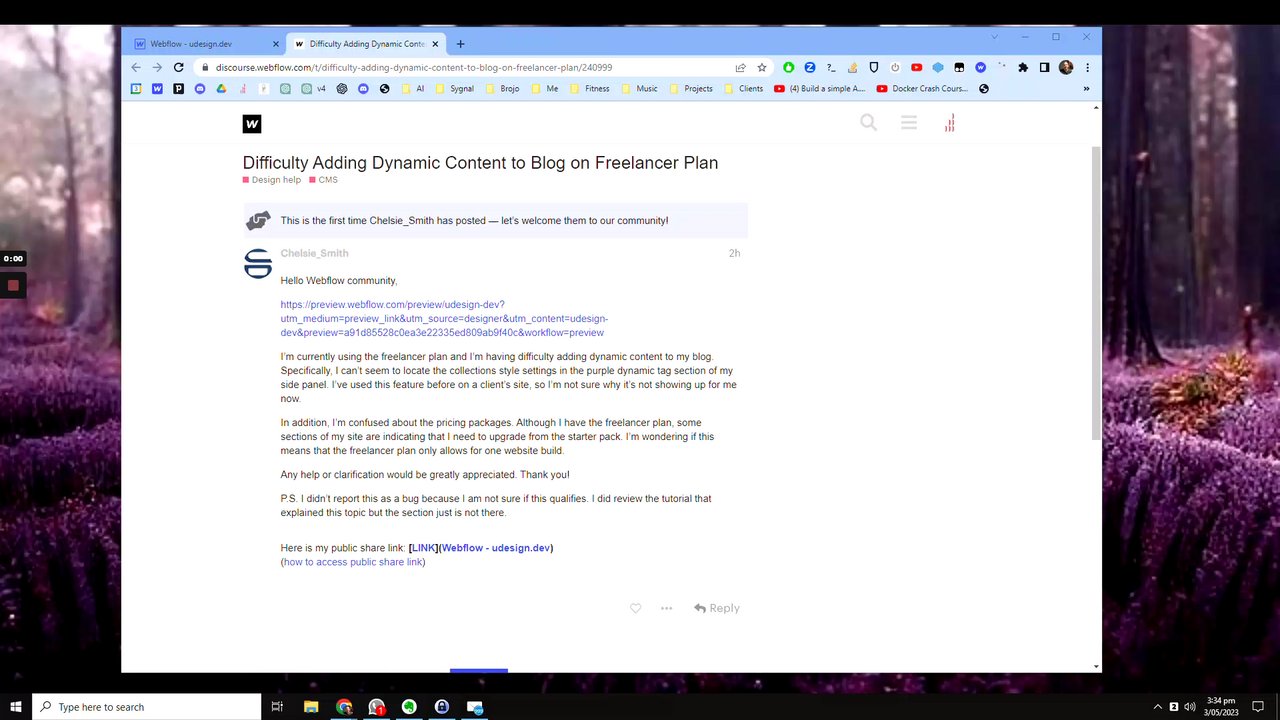Click the user avatar icon in the forum header
The width and height of the screenshot is (1280, 720).
[949, 123]
